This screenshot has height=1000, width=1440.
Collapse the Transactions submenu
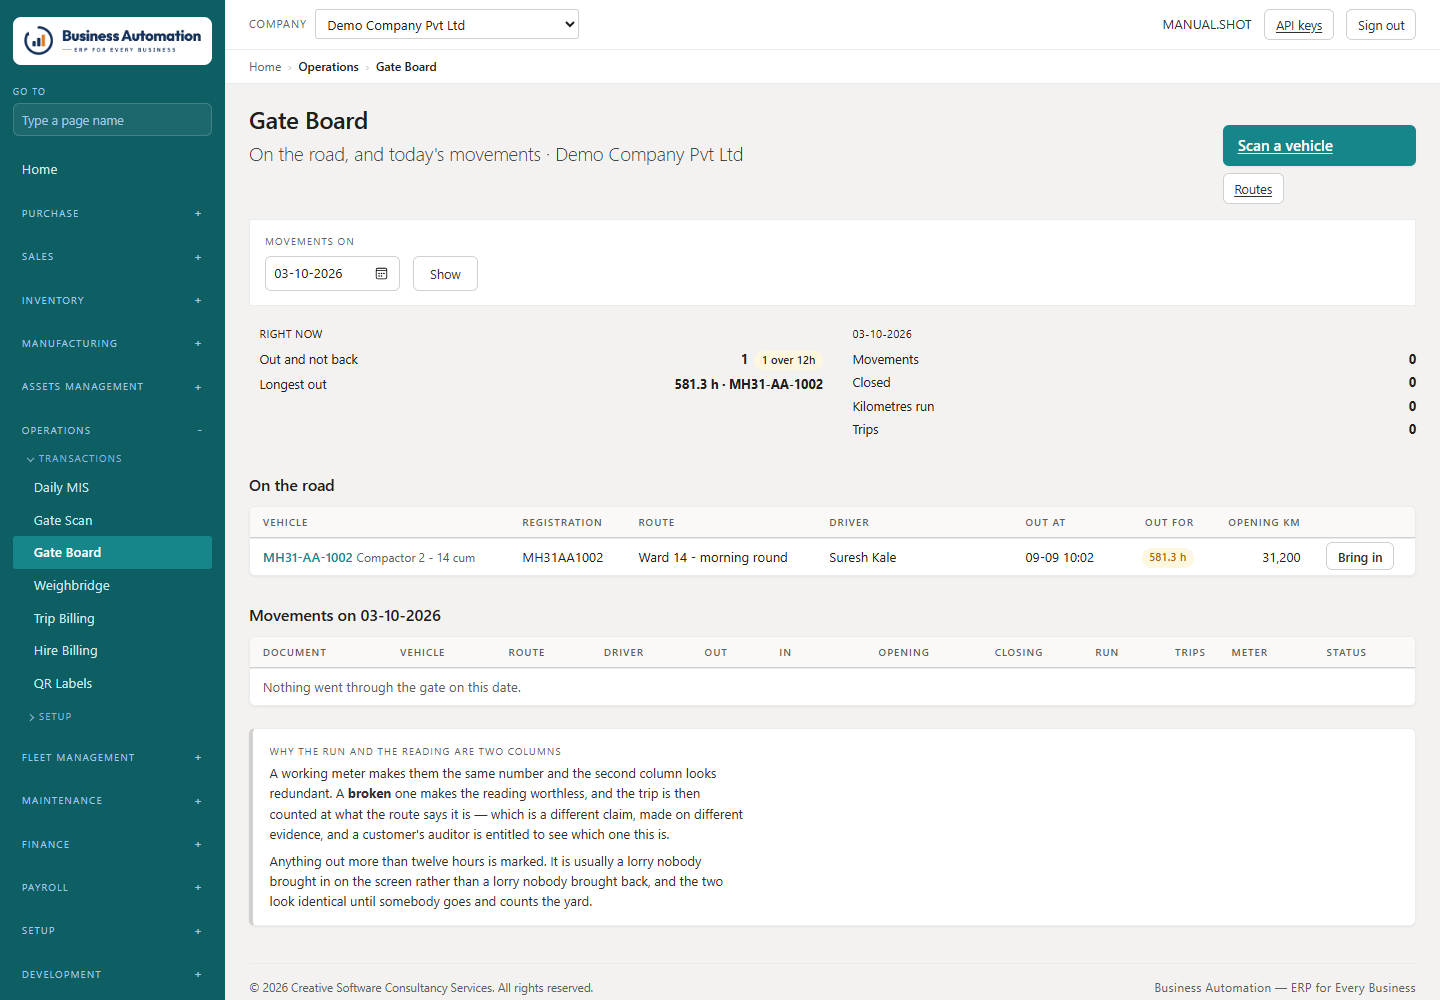(x=74, y=459)
